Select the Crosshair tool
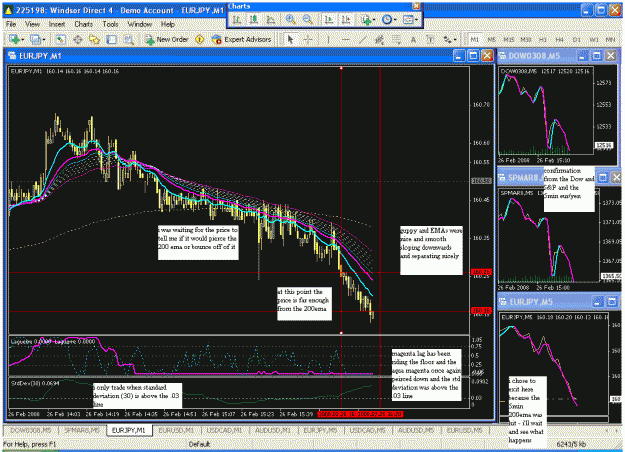 [x=308, y=39]
